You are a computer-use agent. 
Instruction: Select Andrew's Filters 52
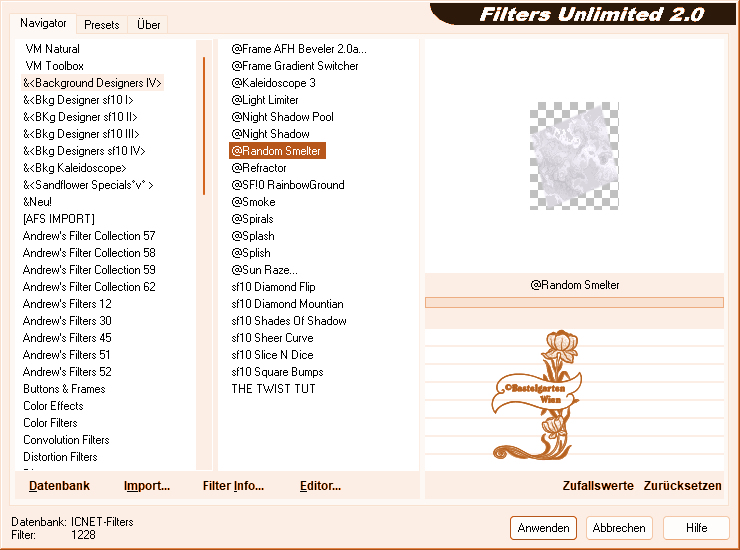67,372
